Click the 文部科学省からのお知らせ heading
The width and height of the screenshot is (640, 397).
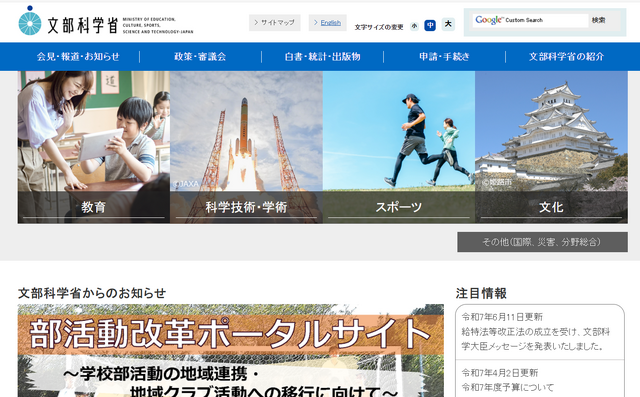[92, 293]
